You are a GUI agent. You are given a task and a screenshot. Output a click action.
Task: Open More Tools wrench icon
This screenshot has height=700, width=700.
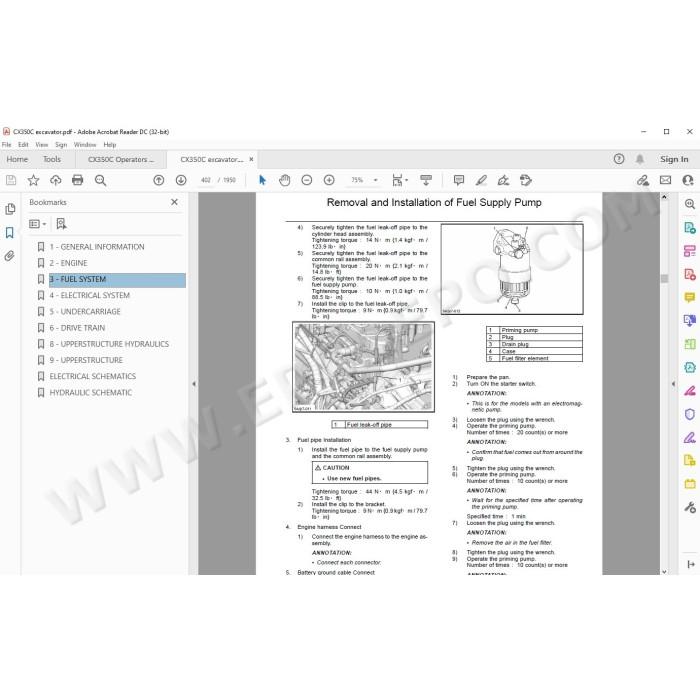pos(690,507)
